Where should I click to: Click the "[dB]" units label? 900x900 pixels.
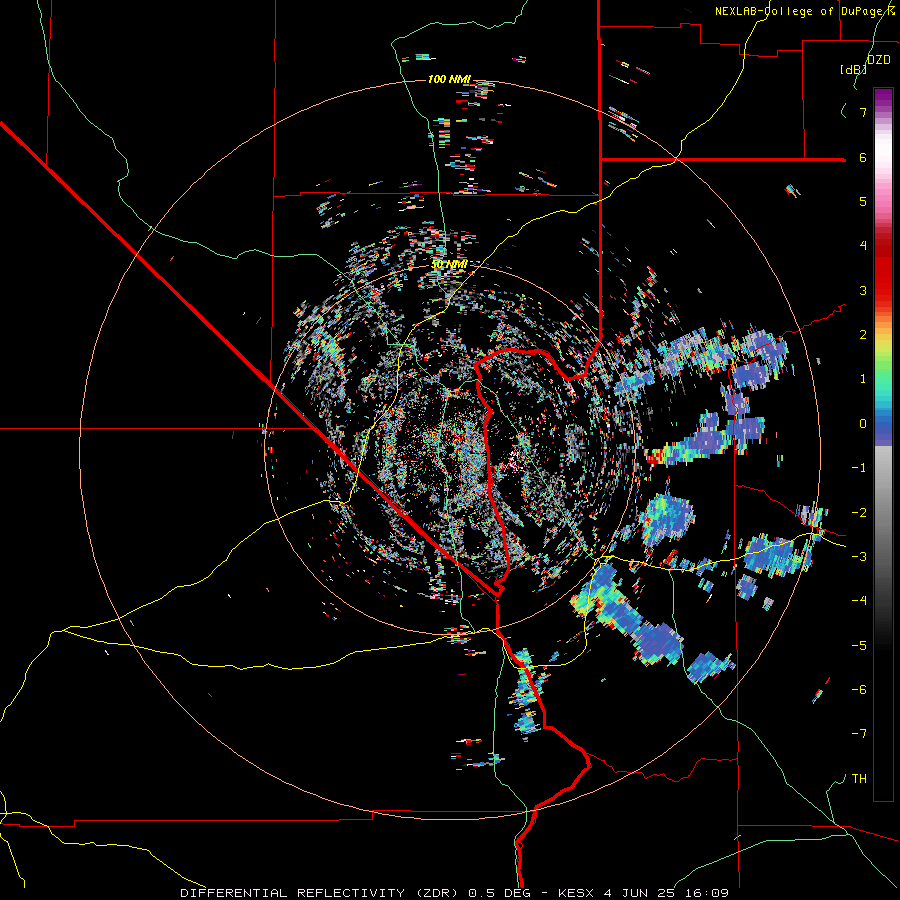[x=853, y=69]
